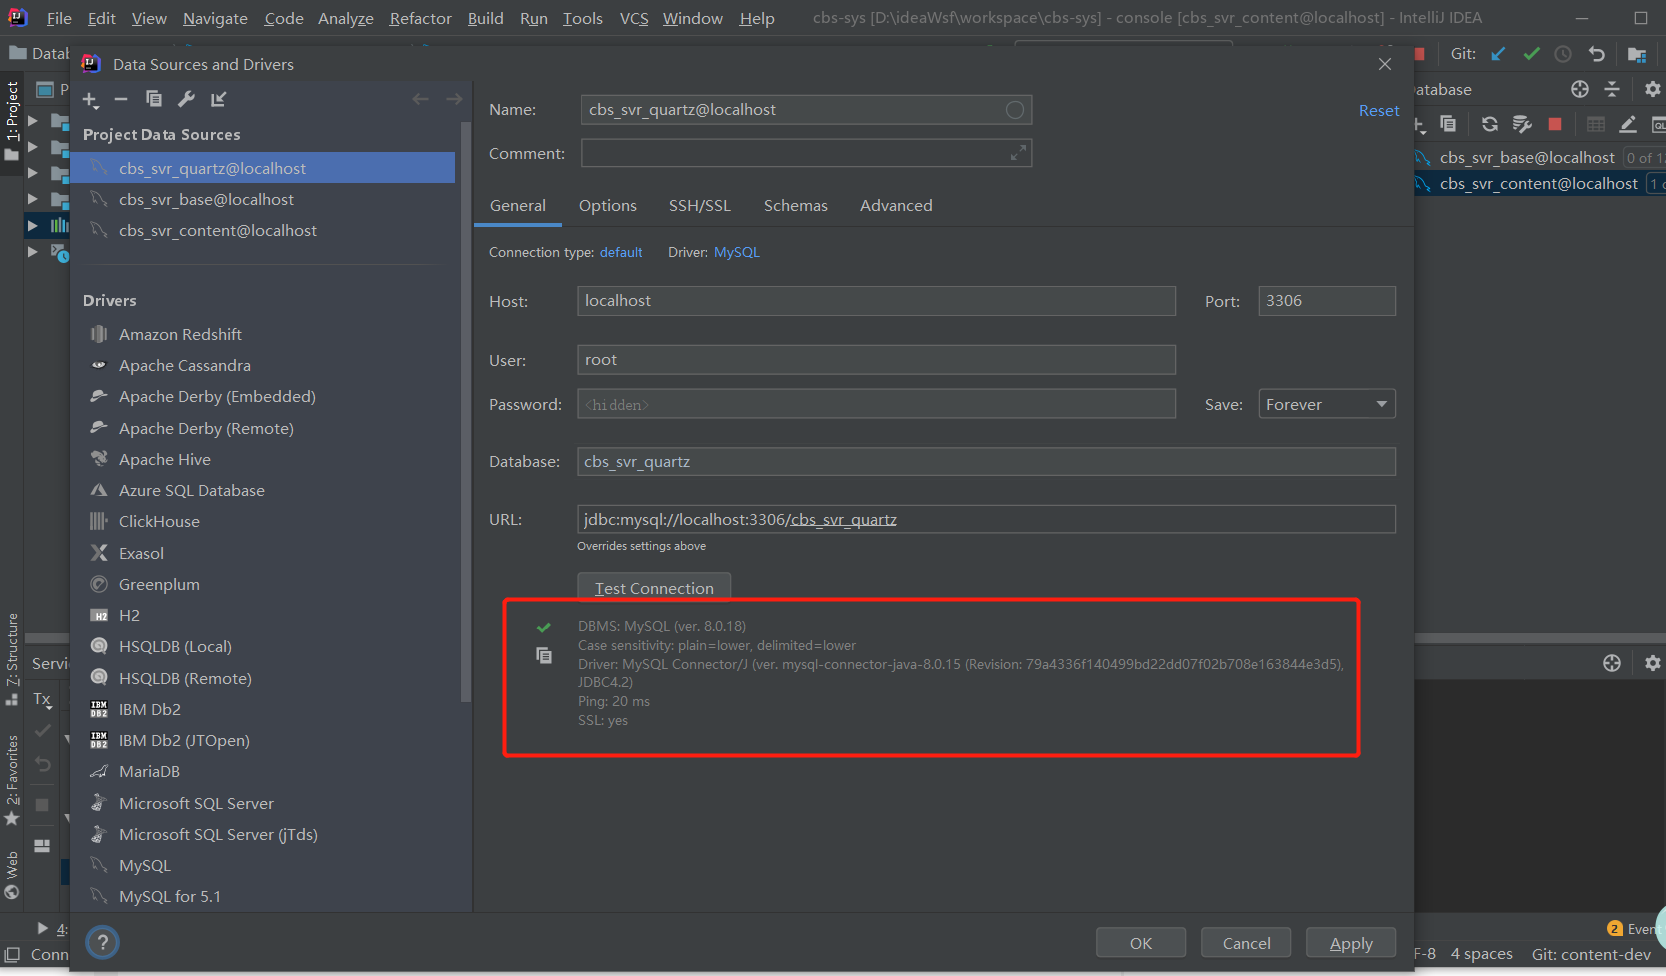Click the Git update project arrow icon
This screenshot has width=1666, height=976.
pyautogui.click(x=1498, y=54)
